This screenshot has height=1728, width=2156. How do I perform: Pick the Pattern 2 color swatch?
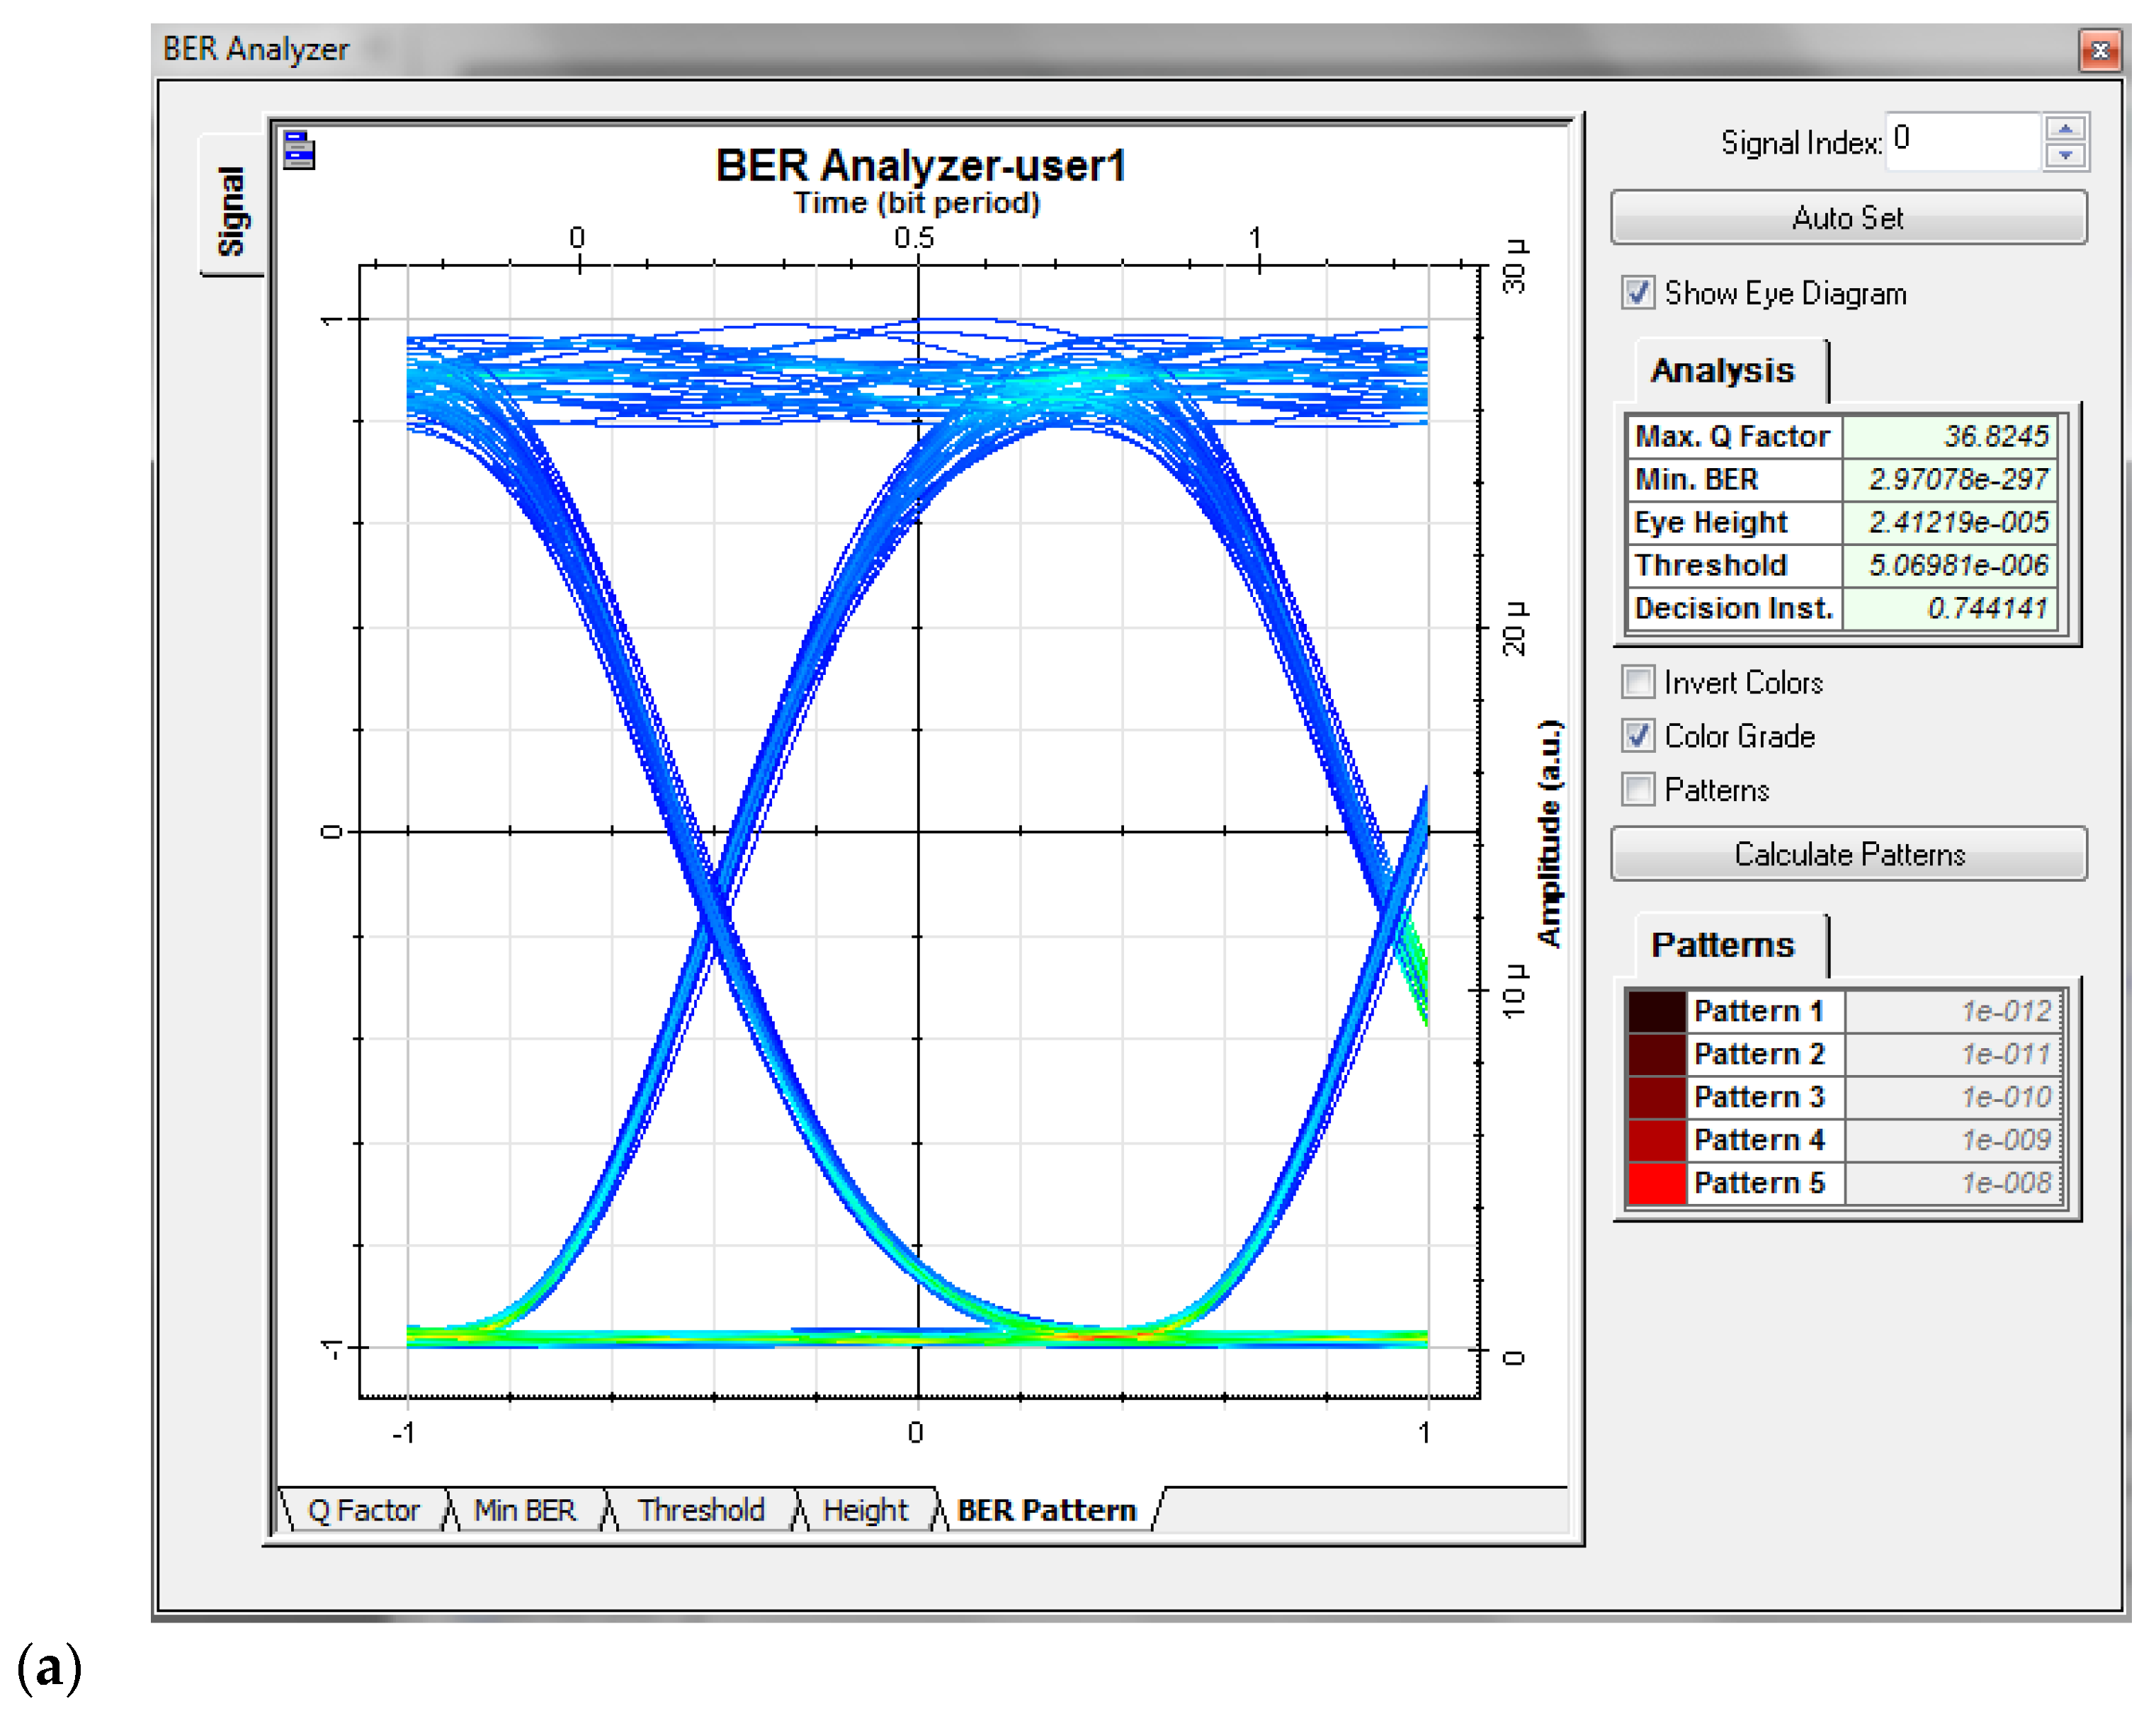pos(1657,1054)
